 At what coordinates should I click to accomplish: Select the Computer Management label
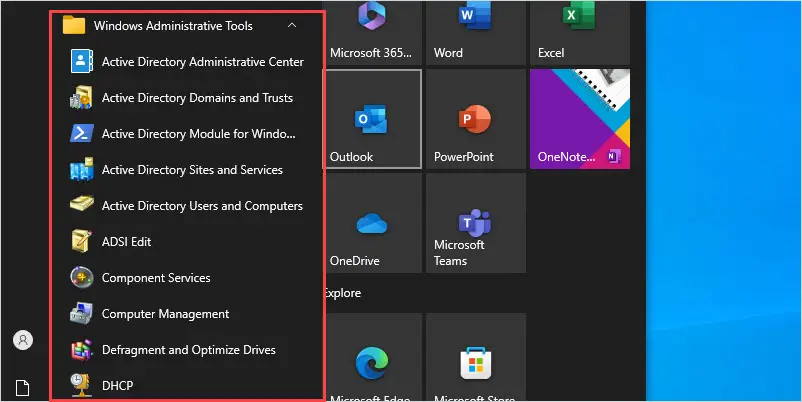click(165, 314)
